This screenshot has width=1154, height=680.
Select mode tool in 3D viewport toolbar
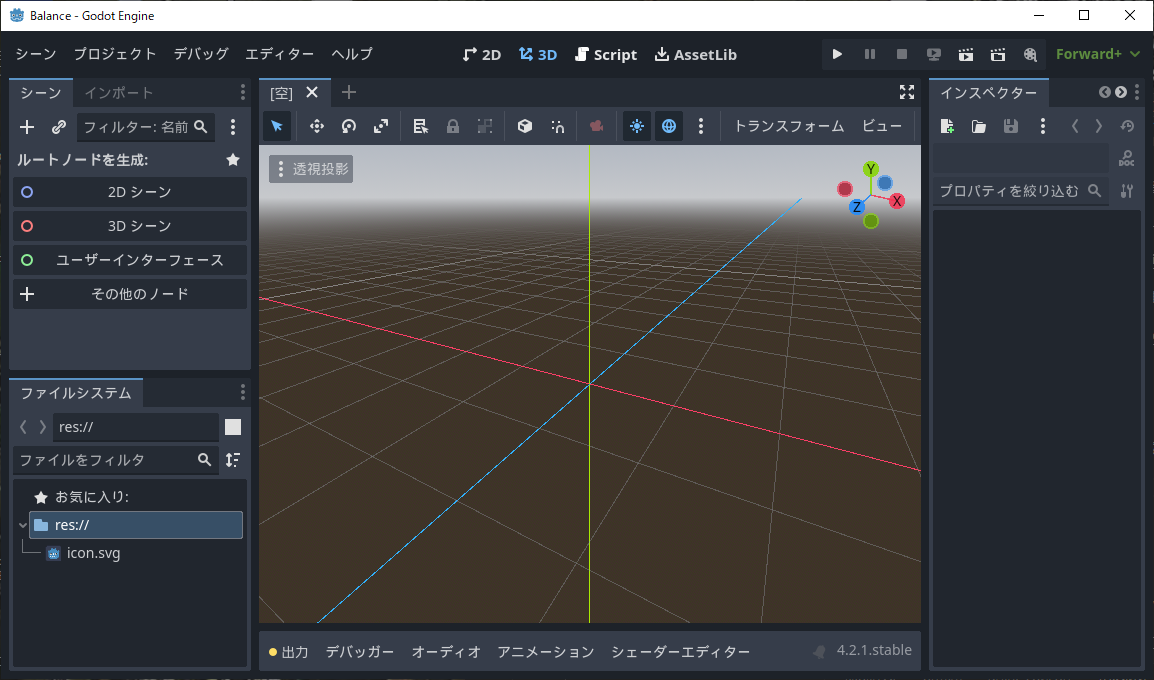(276, 126)
